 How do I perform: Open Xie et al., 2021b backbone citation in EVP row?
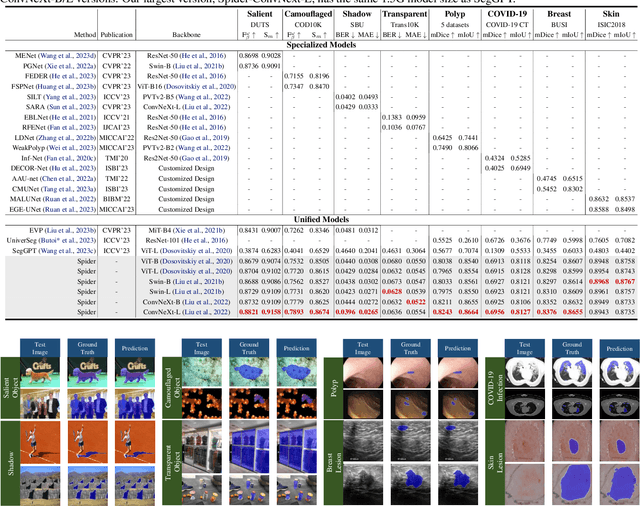[198, 231]
